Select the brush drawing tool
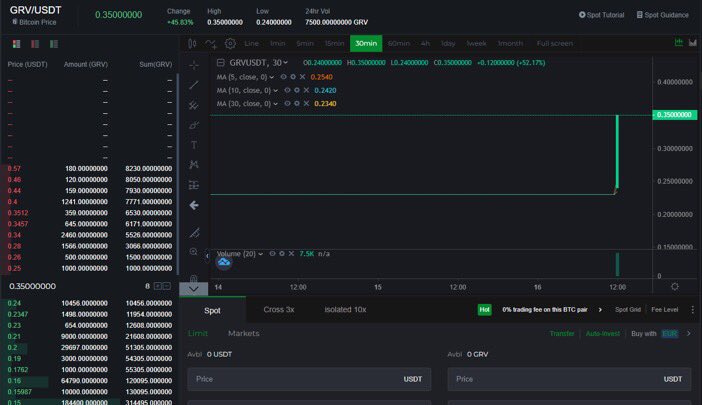This screenshot has height=405, width=702. coord(193,125)
